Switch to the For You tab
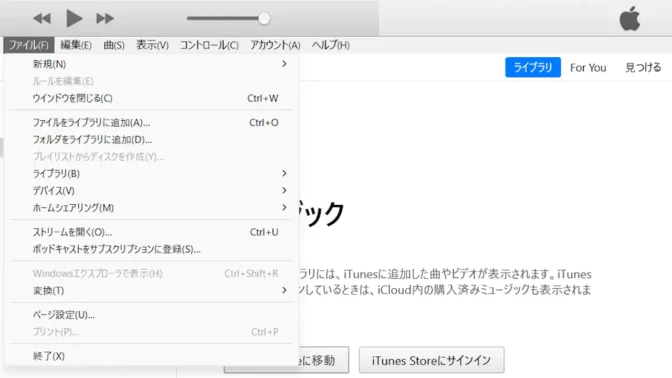This screenshot has height=378, width=672. (588, 68)
